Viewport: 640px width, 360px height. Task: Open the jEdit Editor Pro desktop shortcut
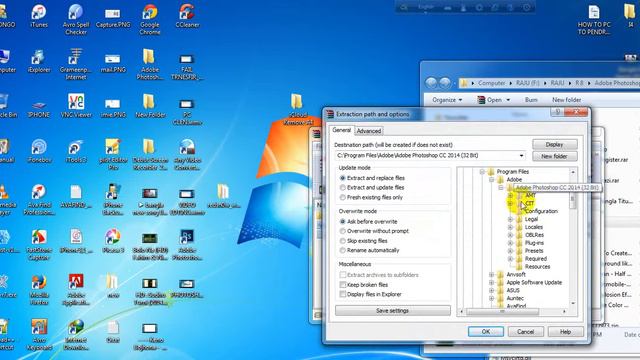(113, 154)
